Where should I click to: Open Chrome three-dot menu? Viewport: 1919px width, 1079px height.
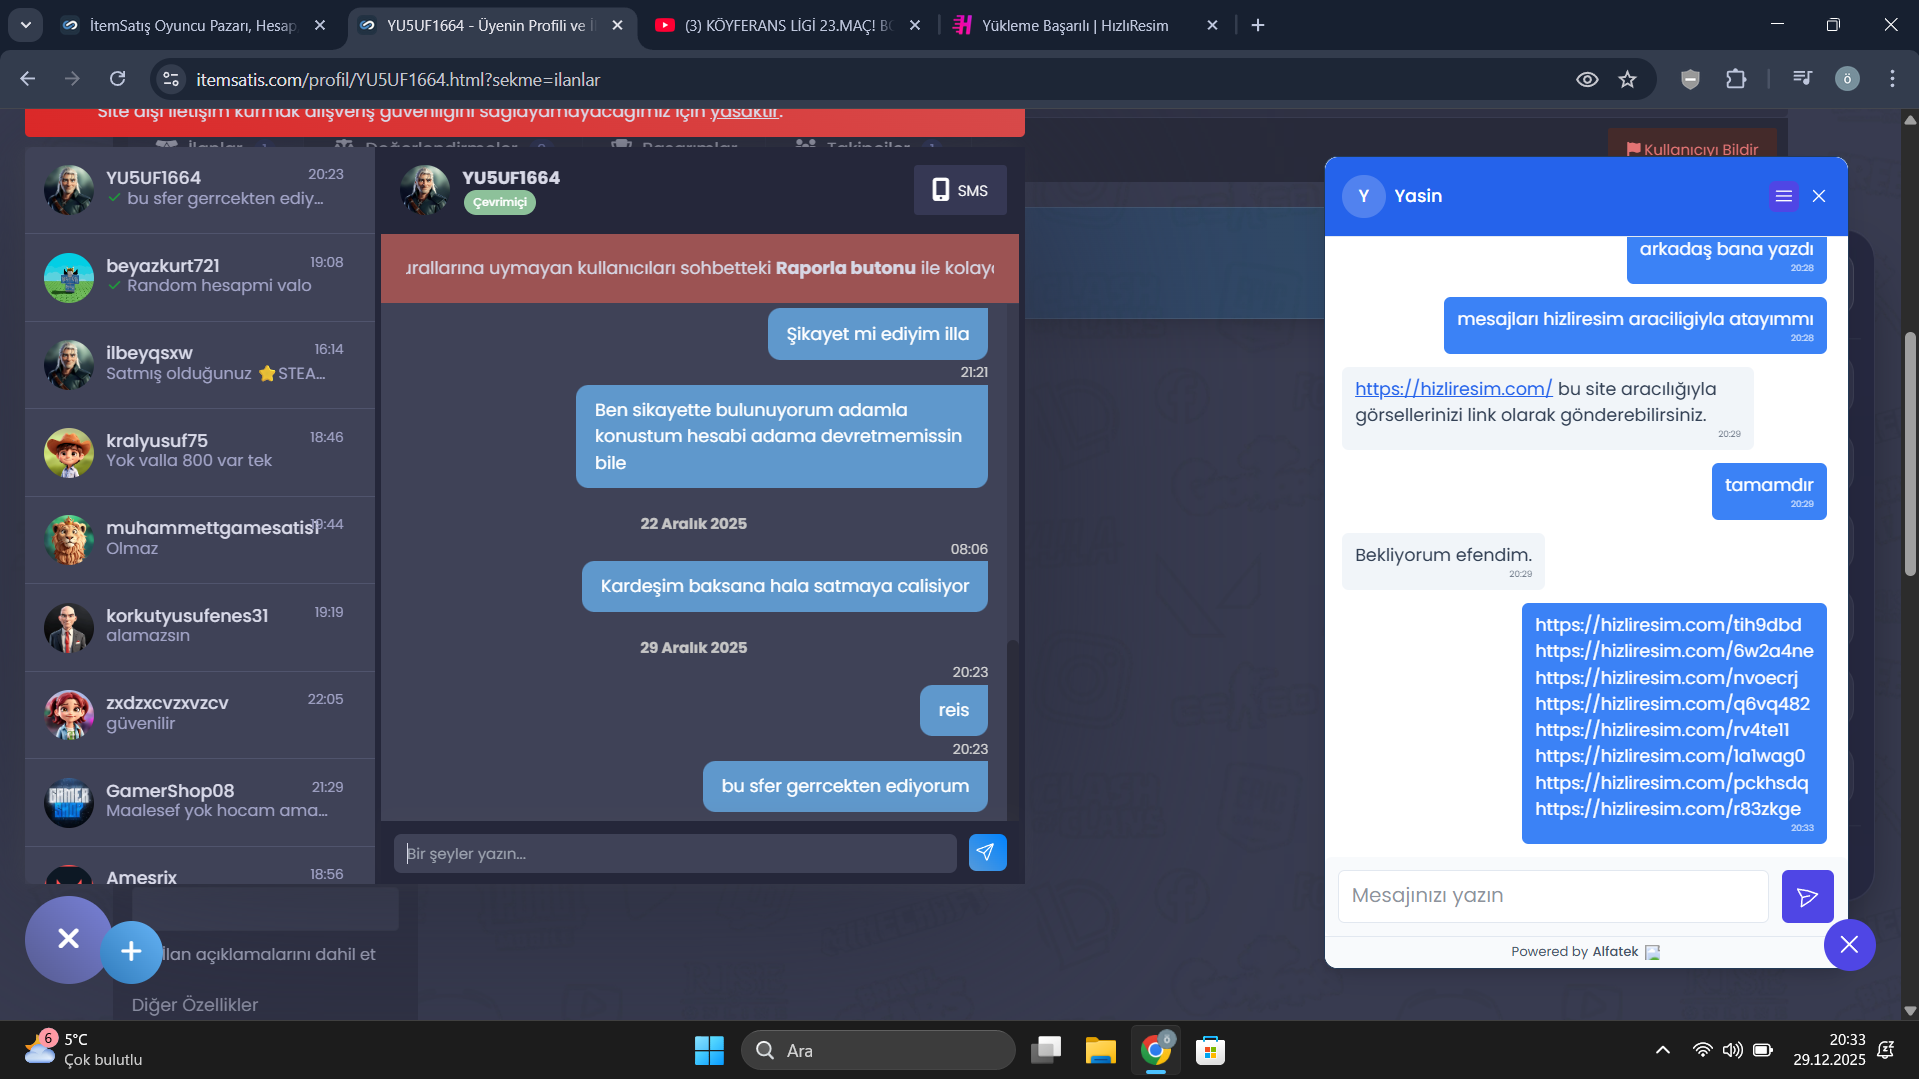[x=1892, y=79]
